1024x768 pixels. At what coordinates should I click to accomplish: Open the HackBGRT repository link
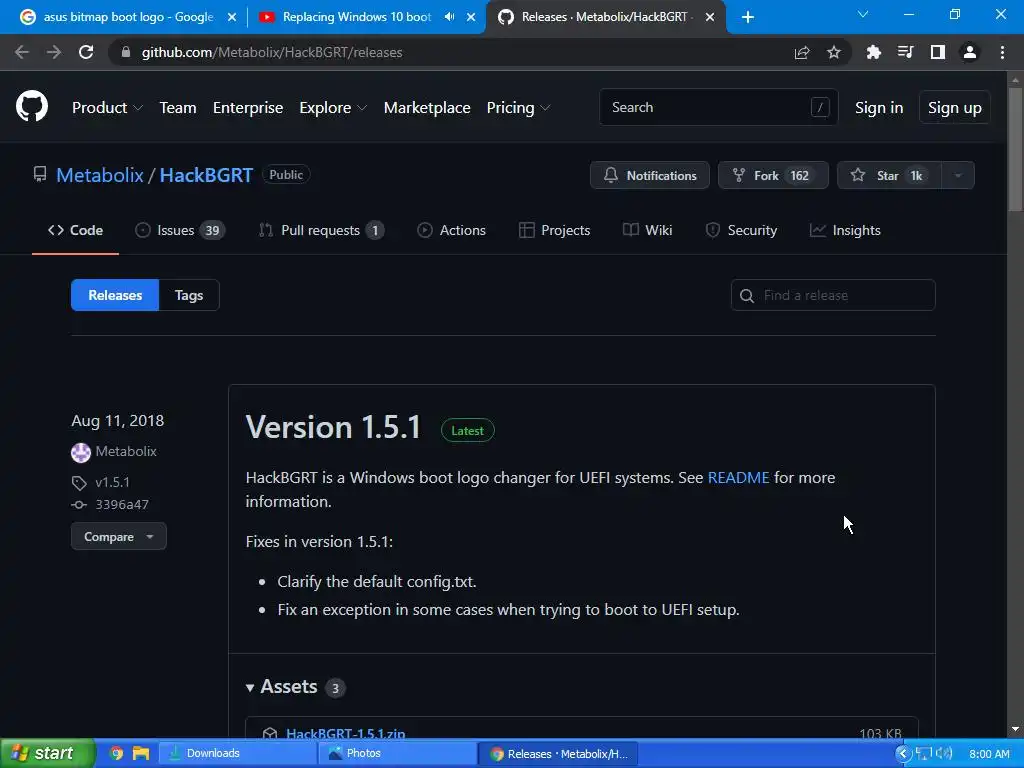click(206, 175)
